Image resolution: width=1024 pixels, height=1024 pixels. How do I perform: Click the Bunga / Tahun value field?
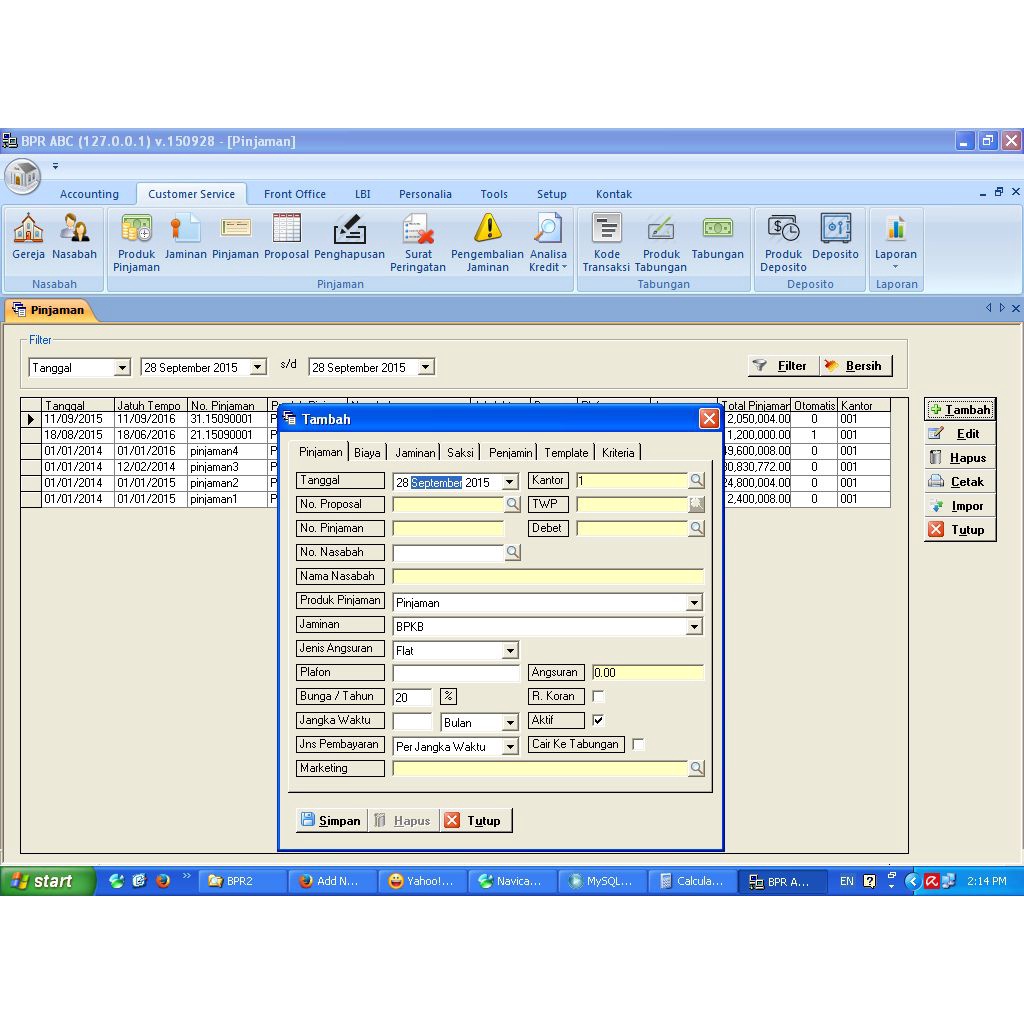tap(412, 697)
